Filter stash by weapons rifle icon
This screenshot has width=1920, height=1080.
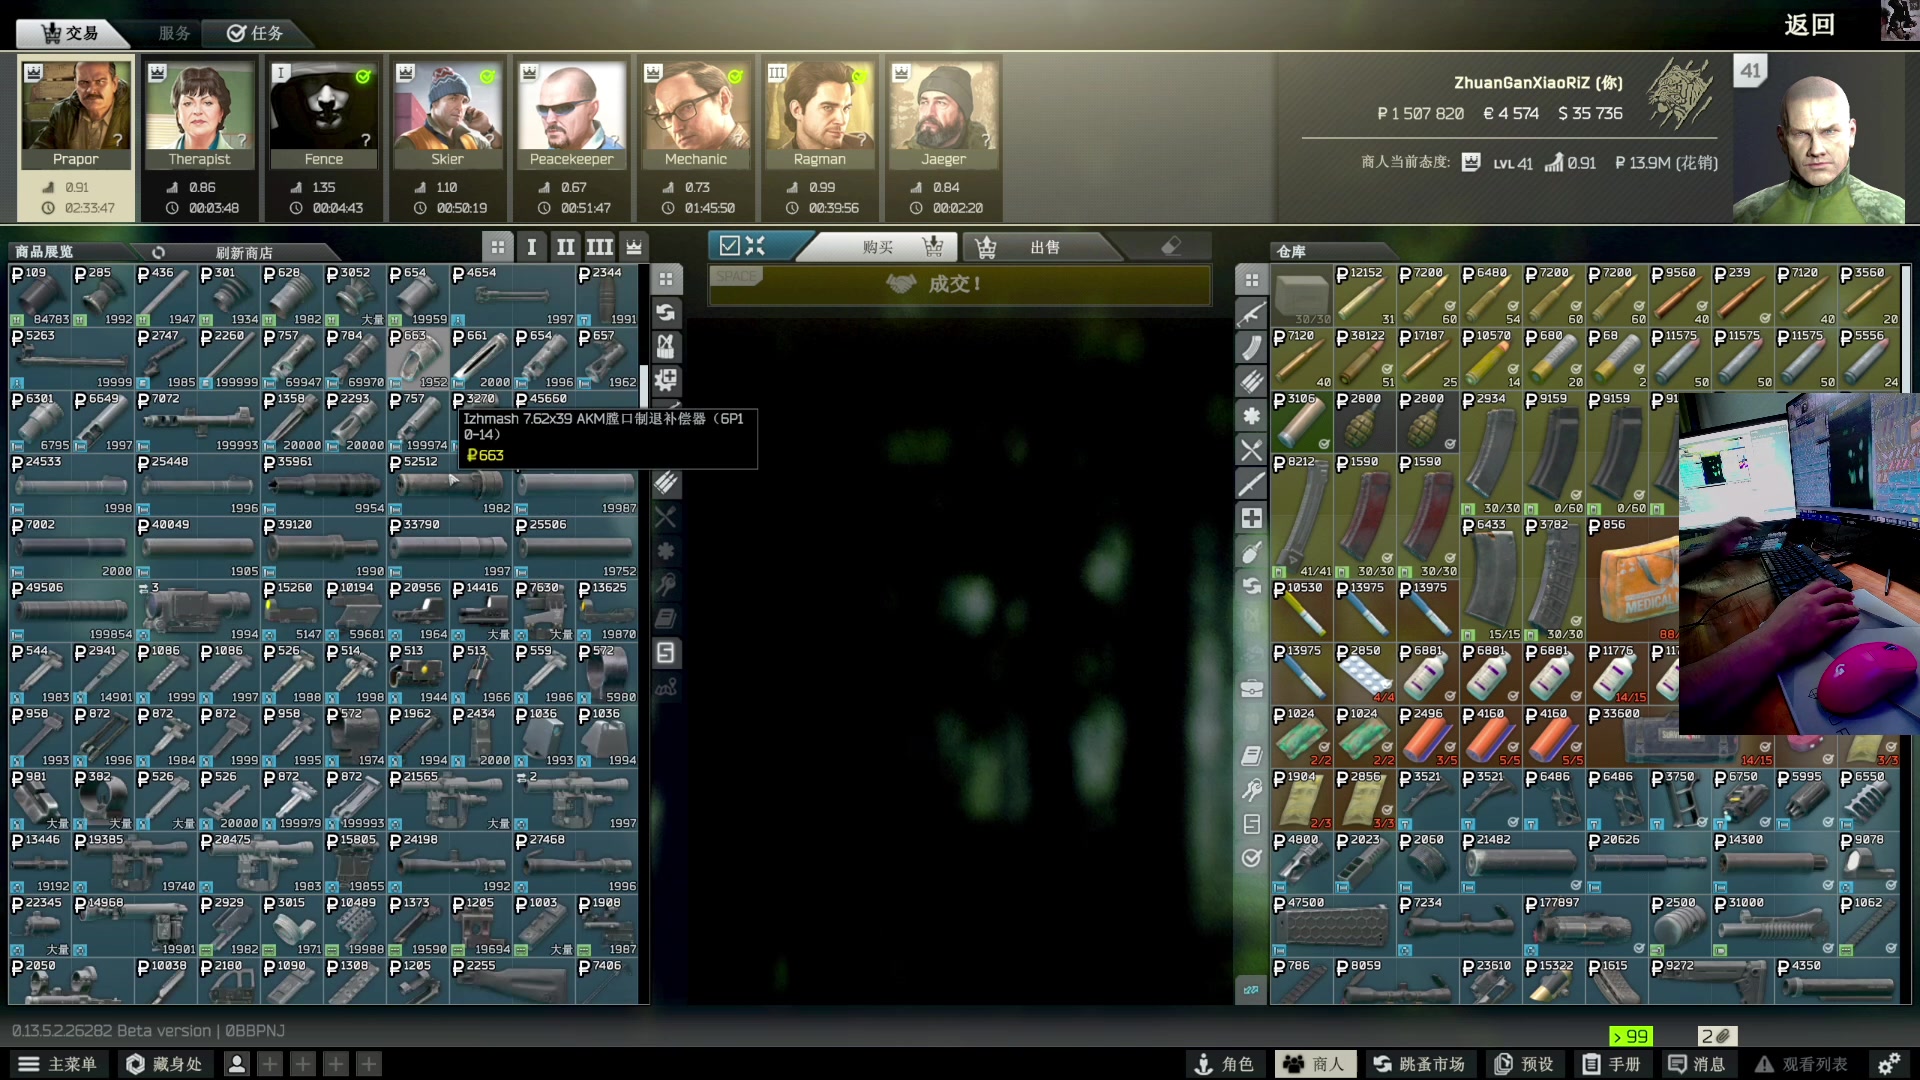(x=1251, y=314)
